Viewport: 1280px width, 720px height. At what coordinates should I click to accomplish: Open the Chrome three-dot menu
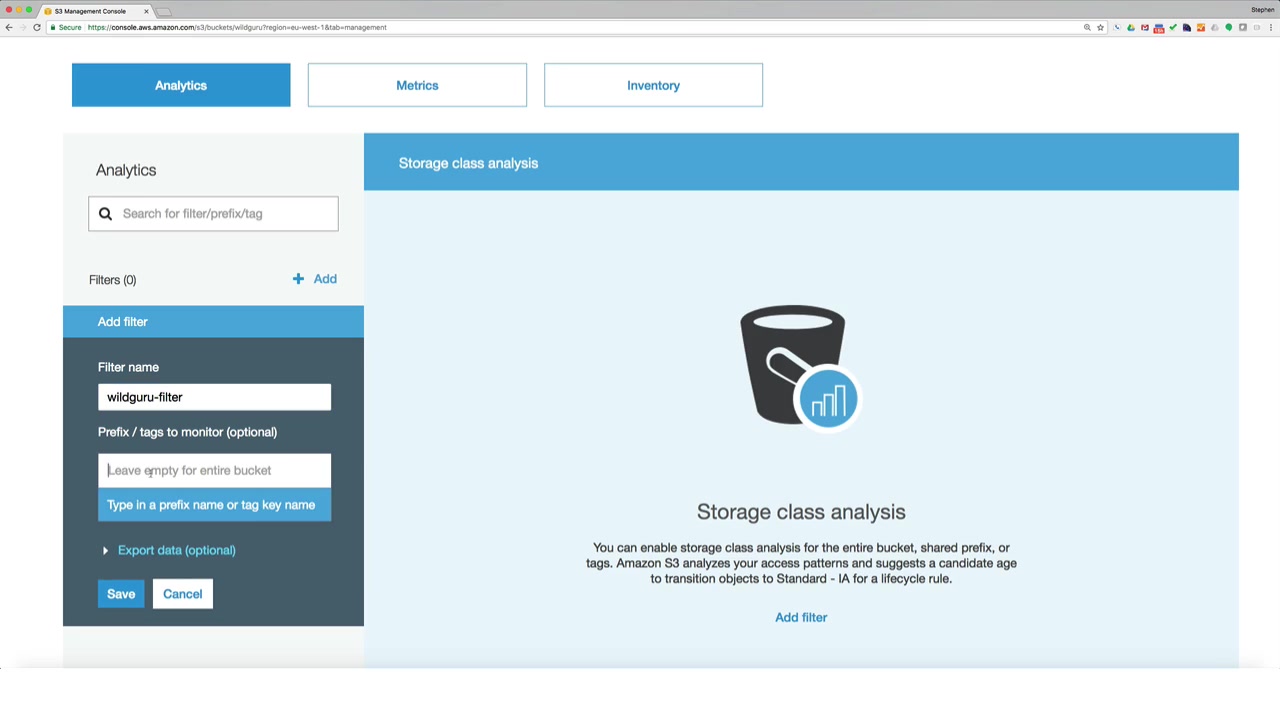[1271, 27]
